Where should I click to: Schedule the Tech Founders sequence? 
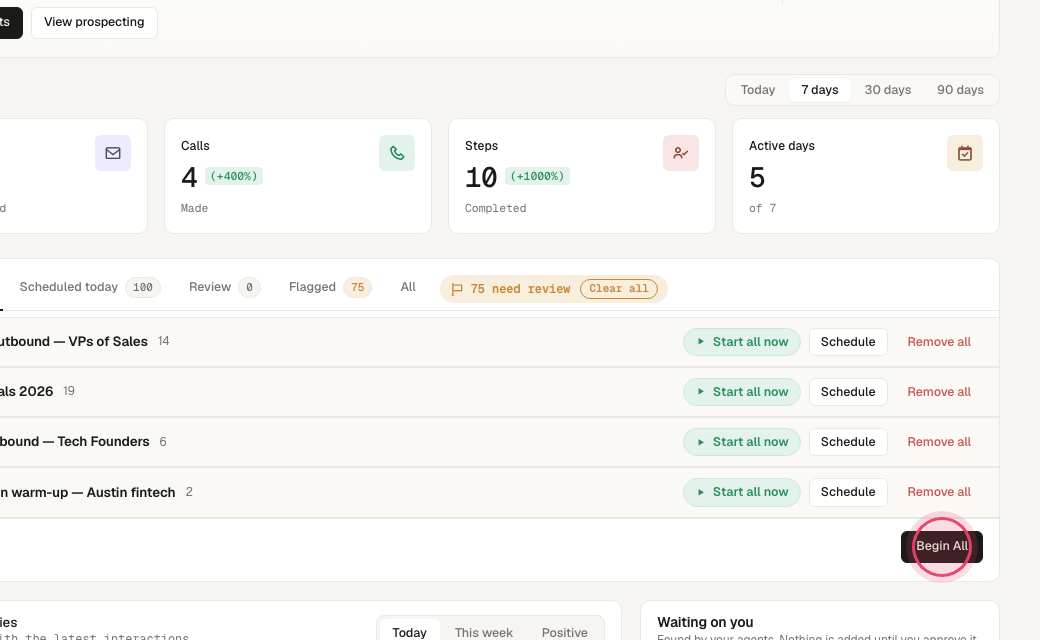click(848, 442)
